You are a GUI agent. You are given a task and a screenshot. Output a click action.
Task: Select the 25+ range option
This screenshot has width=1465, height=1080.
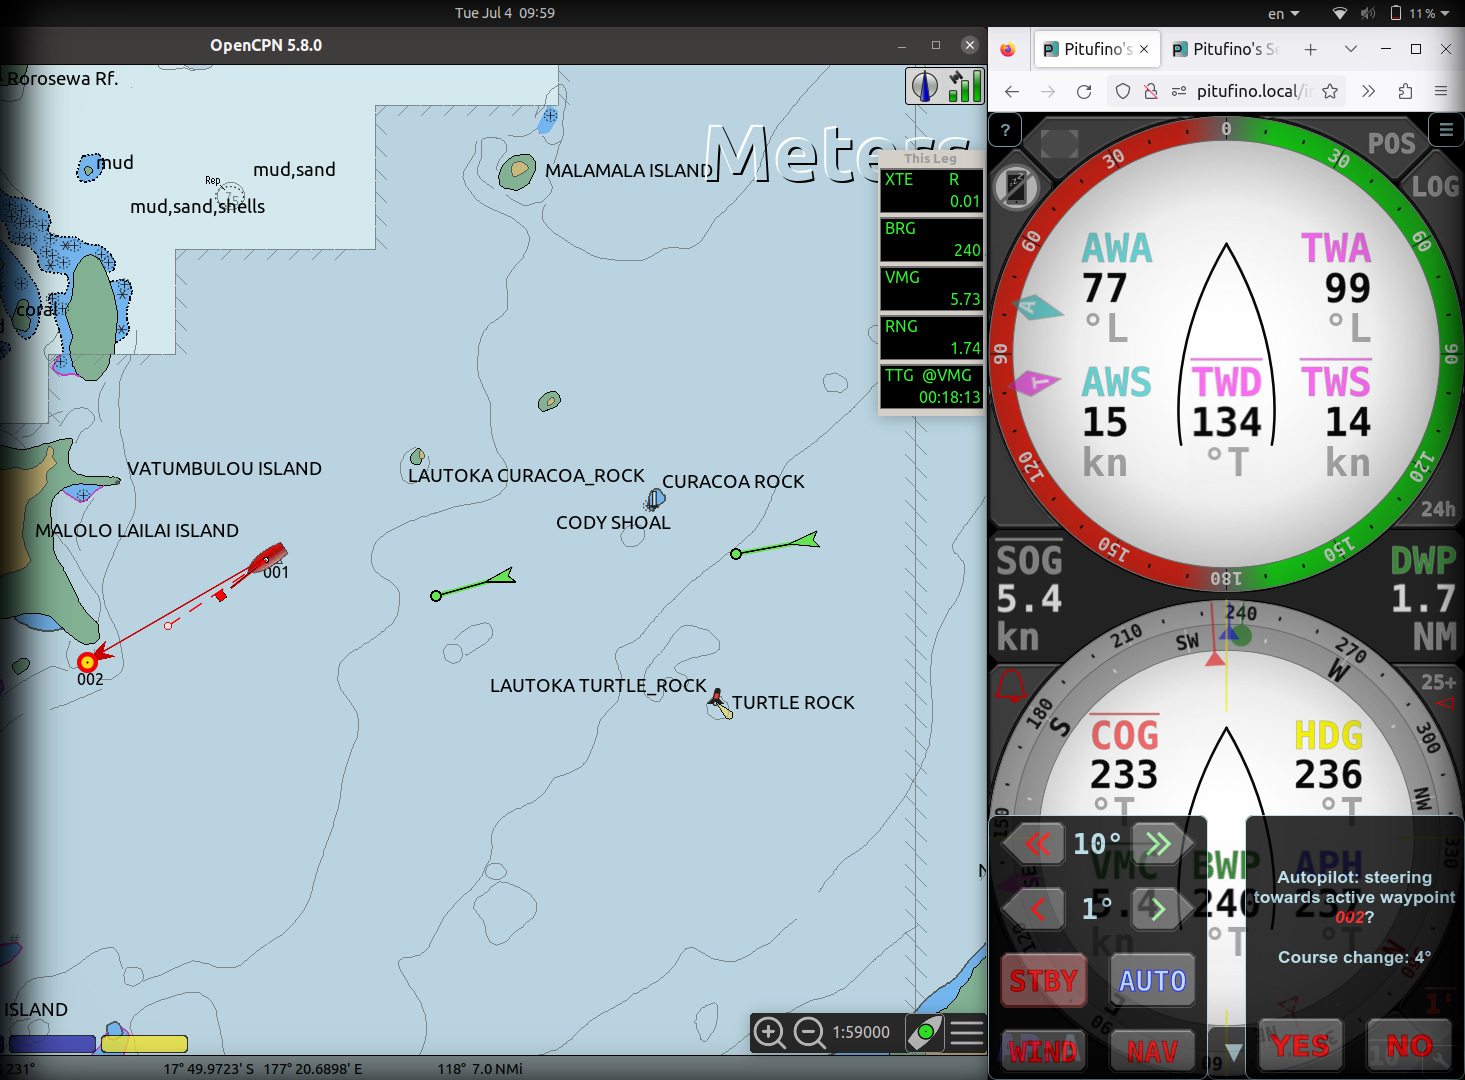pos(1437,682)
